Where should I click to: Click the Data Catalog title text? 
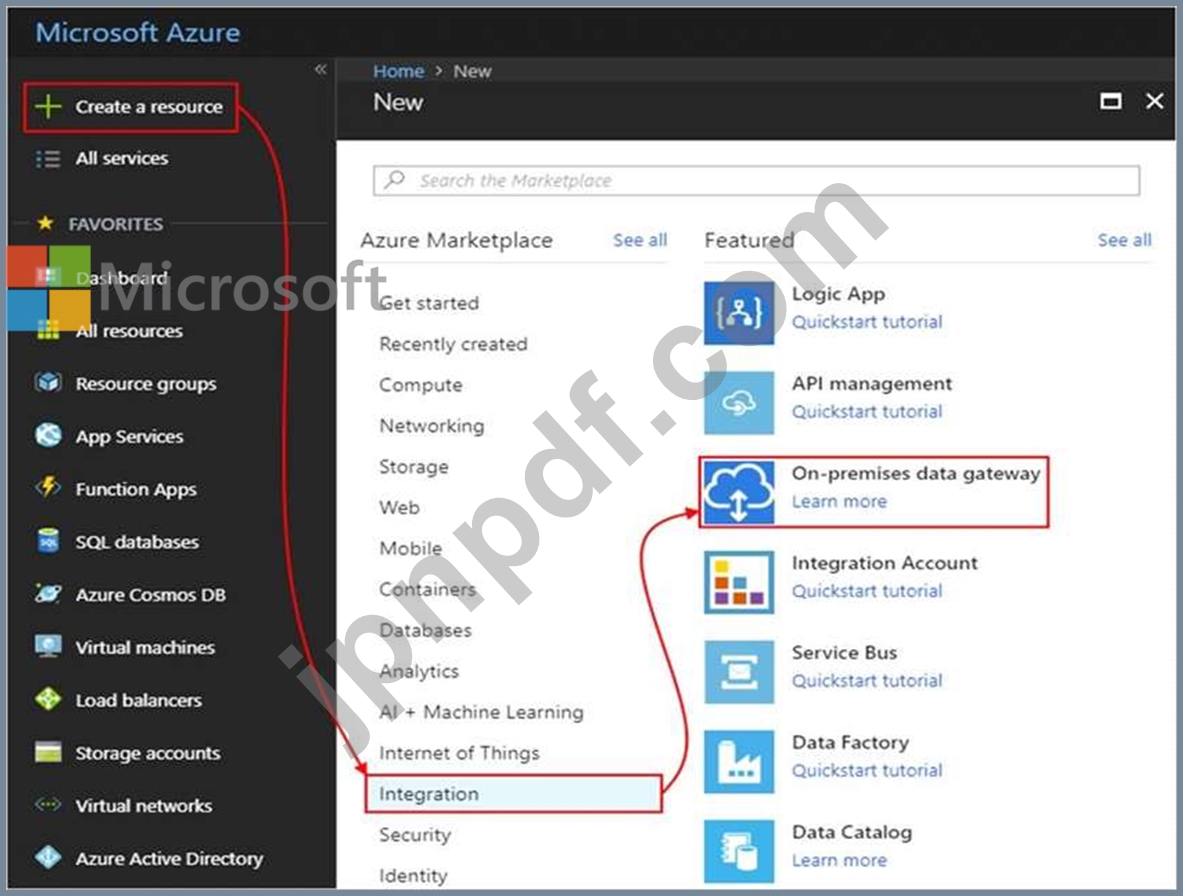[852, 833]
